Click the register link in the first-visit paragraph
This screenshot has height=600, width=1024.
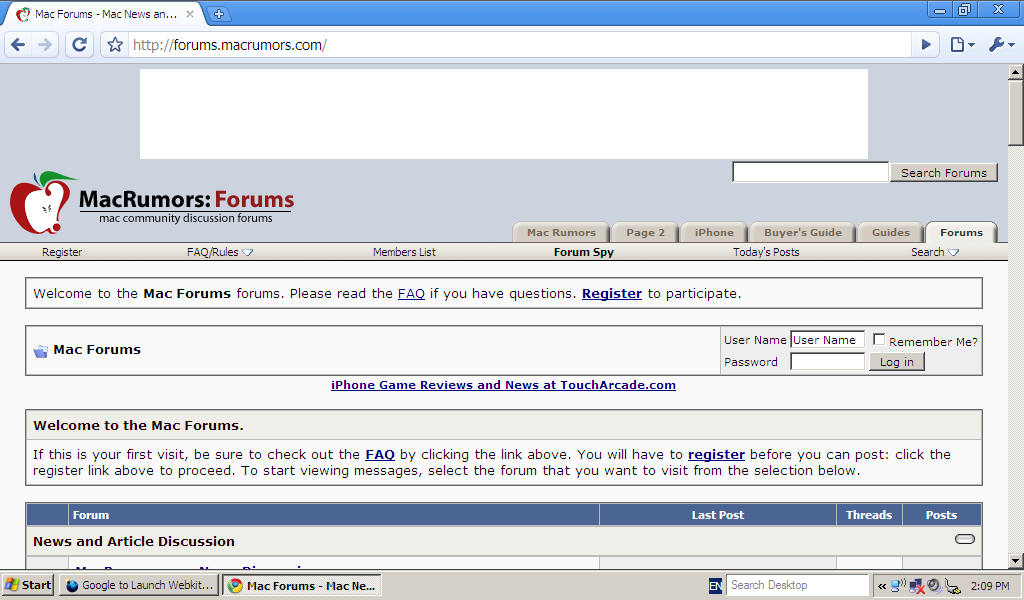click(x=716, y=454)
